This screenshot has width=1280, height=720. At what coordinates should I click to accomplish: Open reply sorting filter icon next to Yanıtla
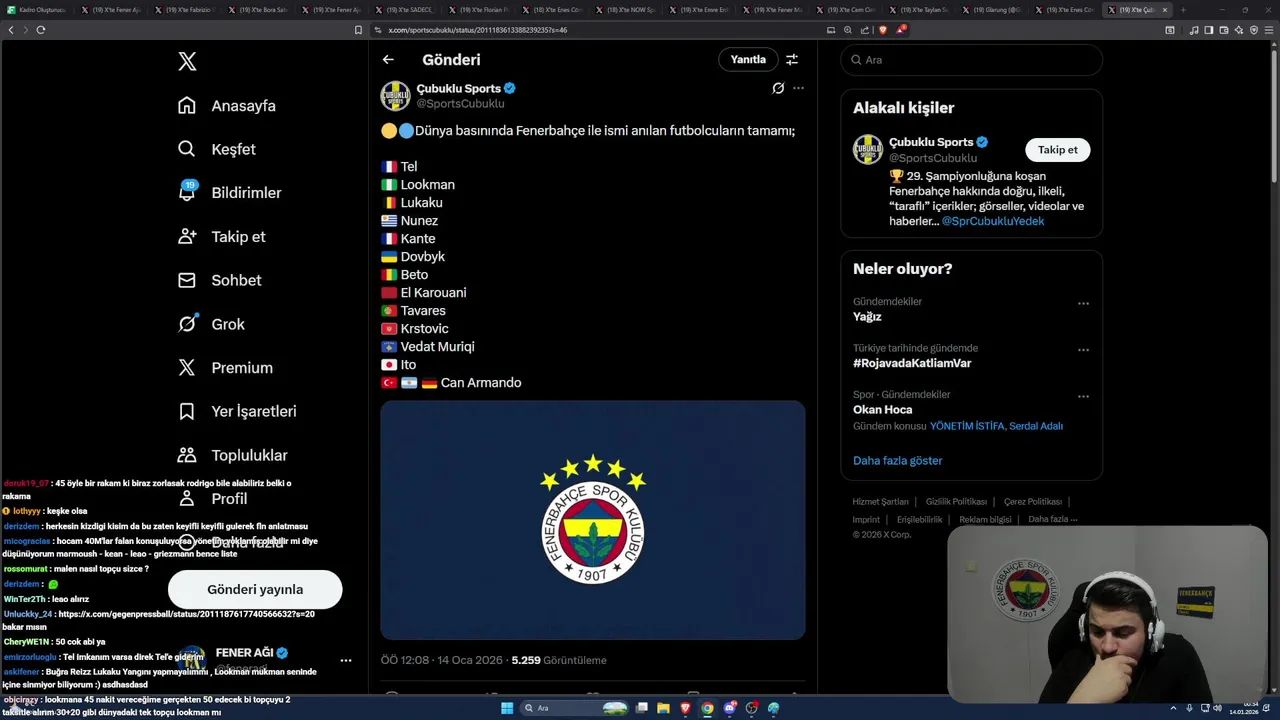click(792, 60)
